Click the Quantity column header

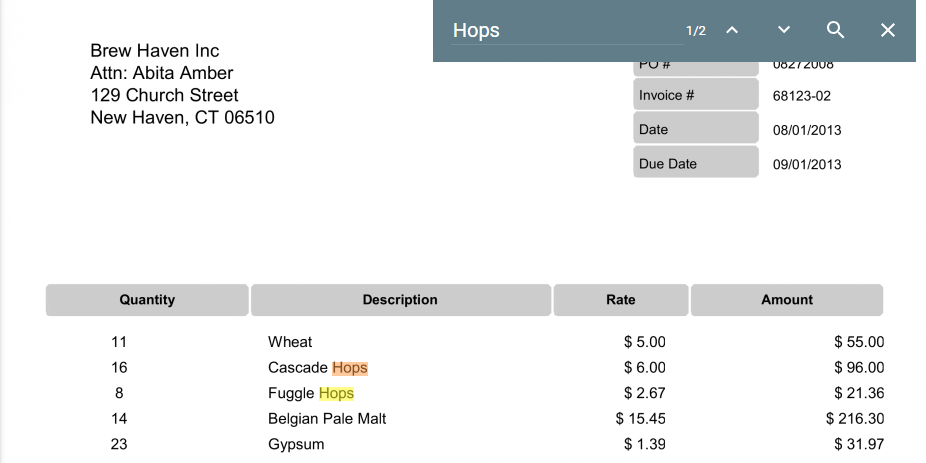(x=147, y=300)
